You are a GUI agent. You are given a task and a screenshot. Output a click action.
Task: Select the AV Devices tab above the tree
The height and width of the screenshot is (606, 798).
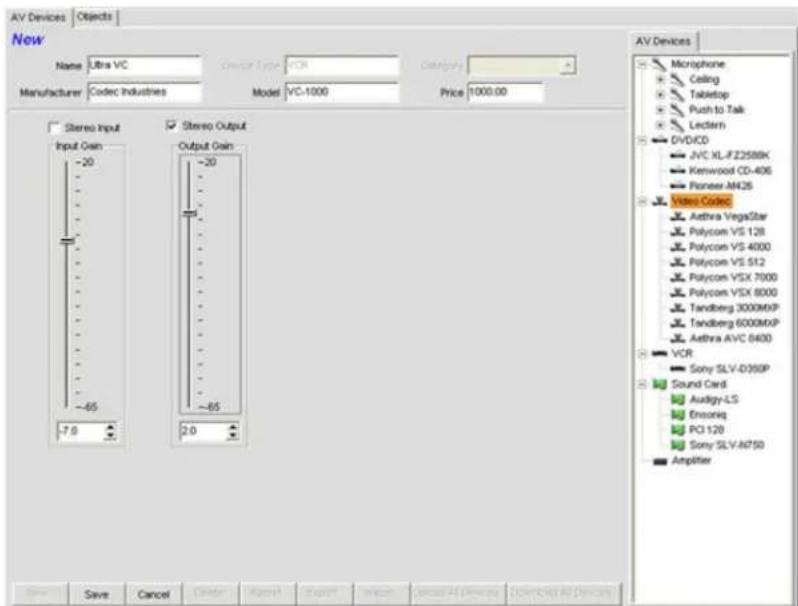pos(663,41)
